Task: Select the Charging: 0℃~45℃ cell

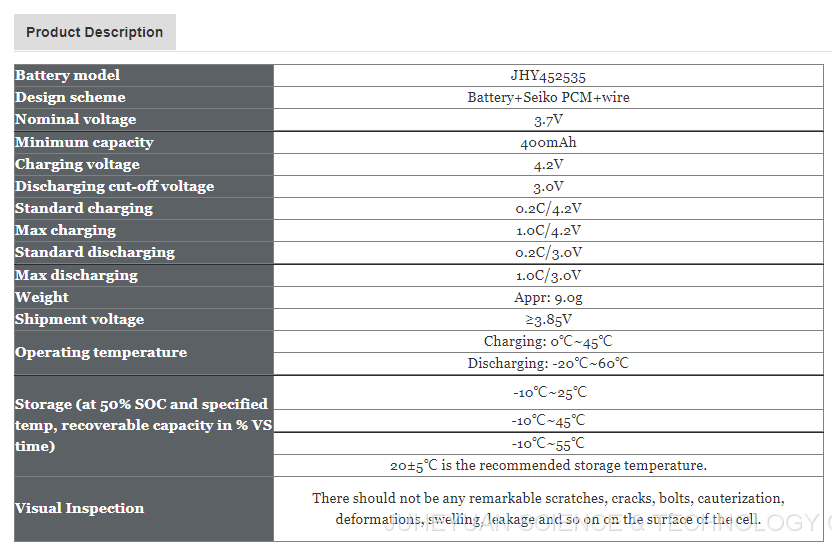Action: pyautogui.click(x=548, y=341)
